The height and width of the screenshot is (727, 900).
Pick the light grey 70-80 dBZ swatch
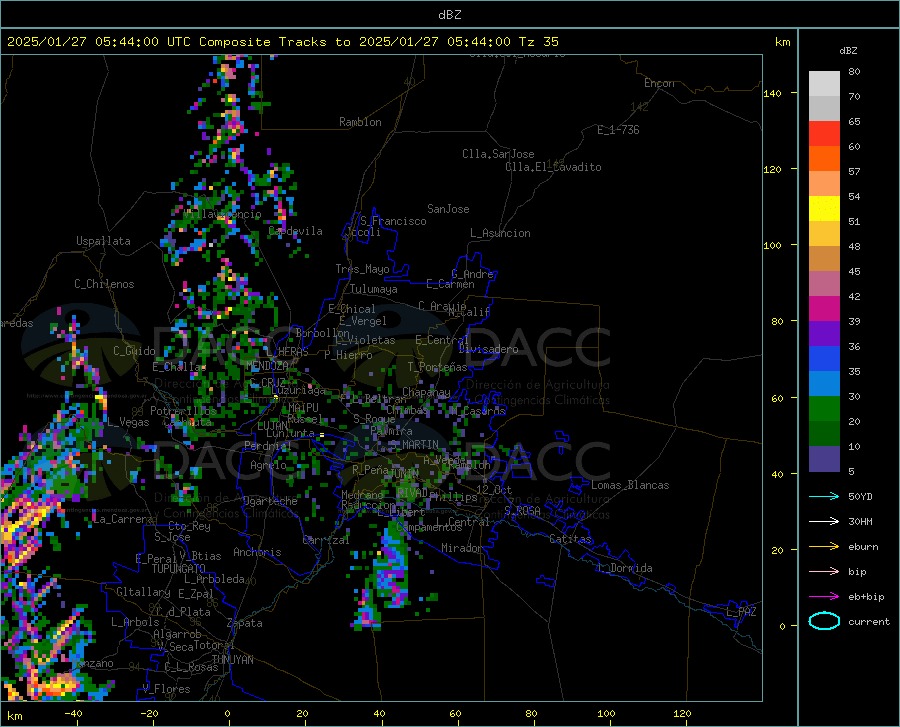coord(824,83)
